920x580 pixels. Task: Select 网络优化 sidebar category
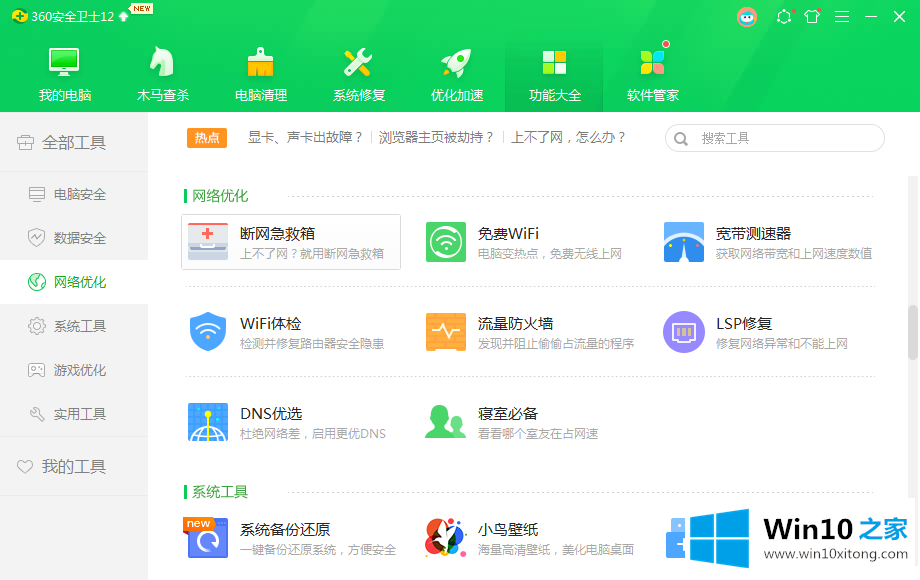point(74,282)
